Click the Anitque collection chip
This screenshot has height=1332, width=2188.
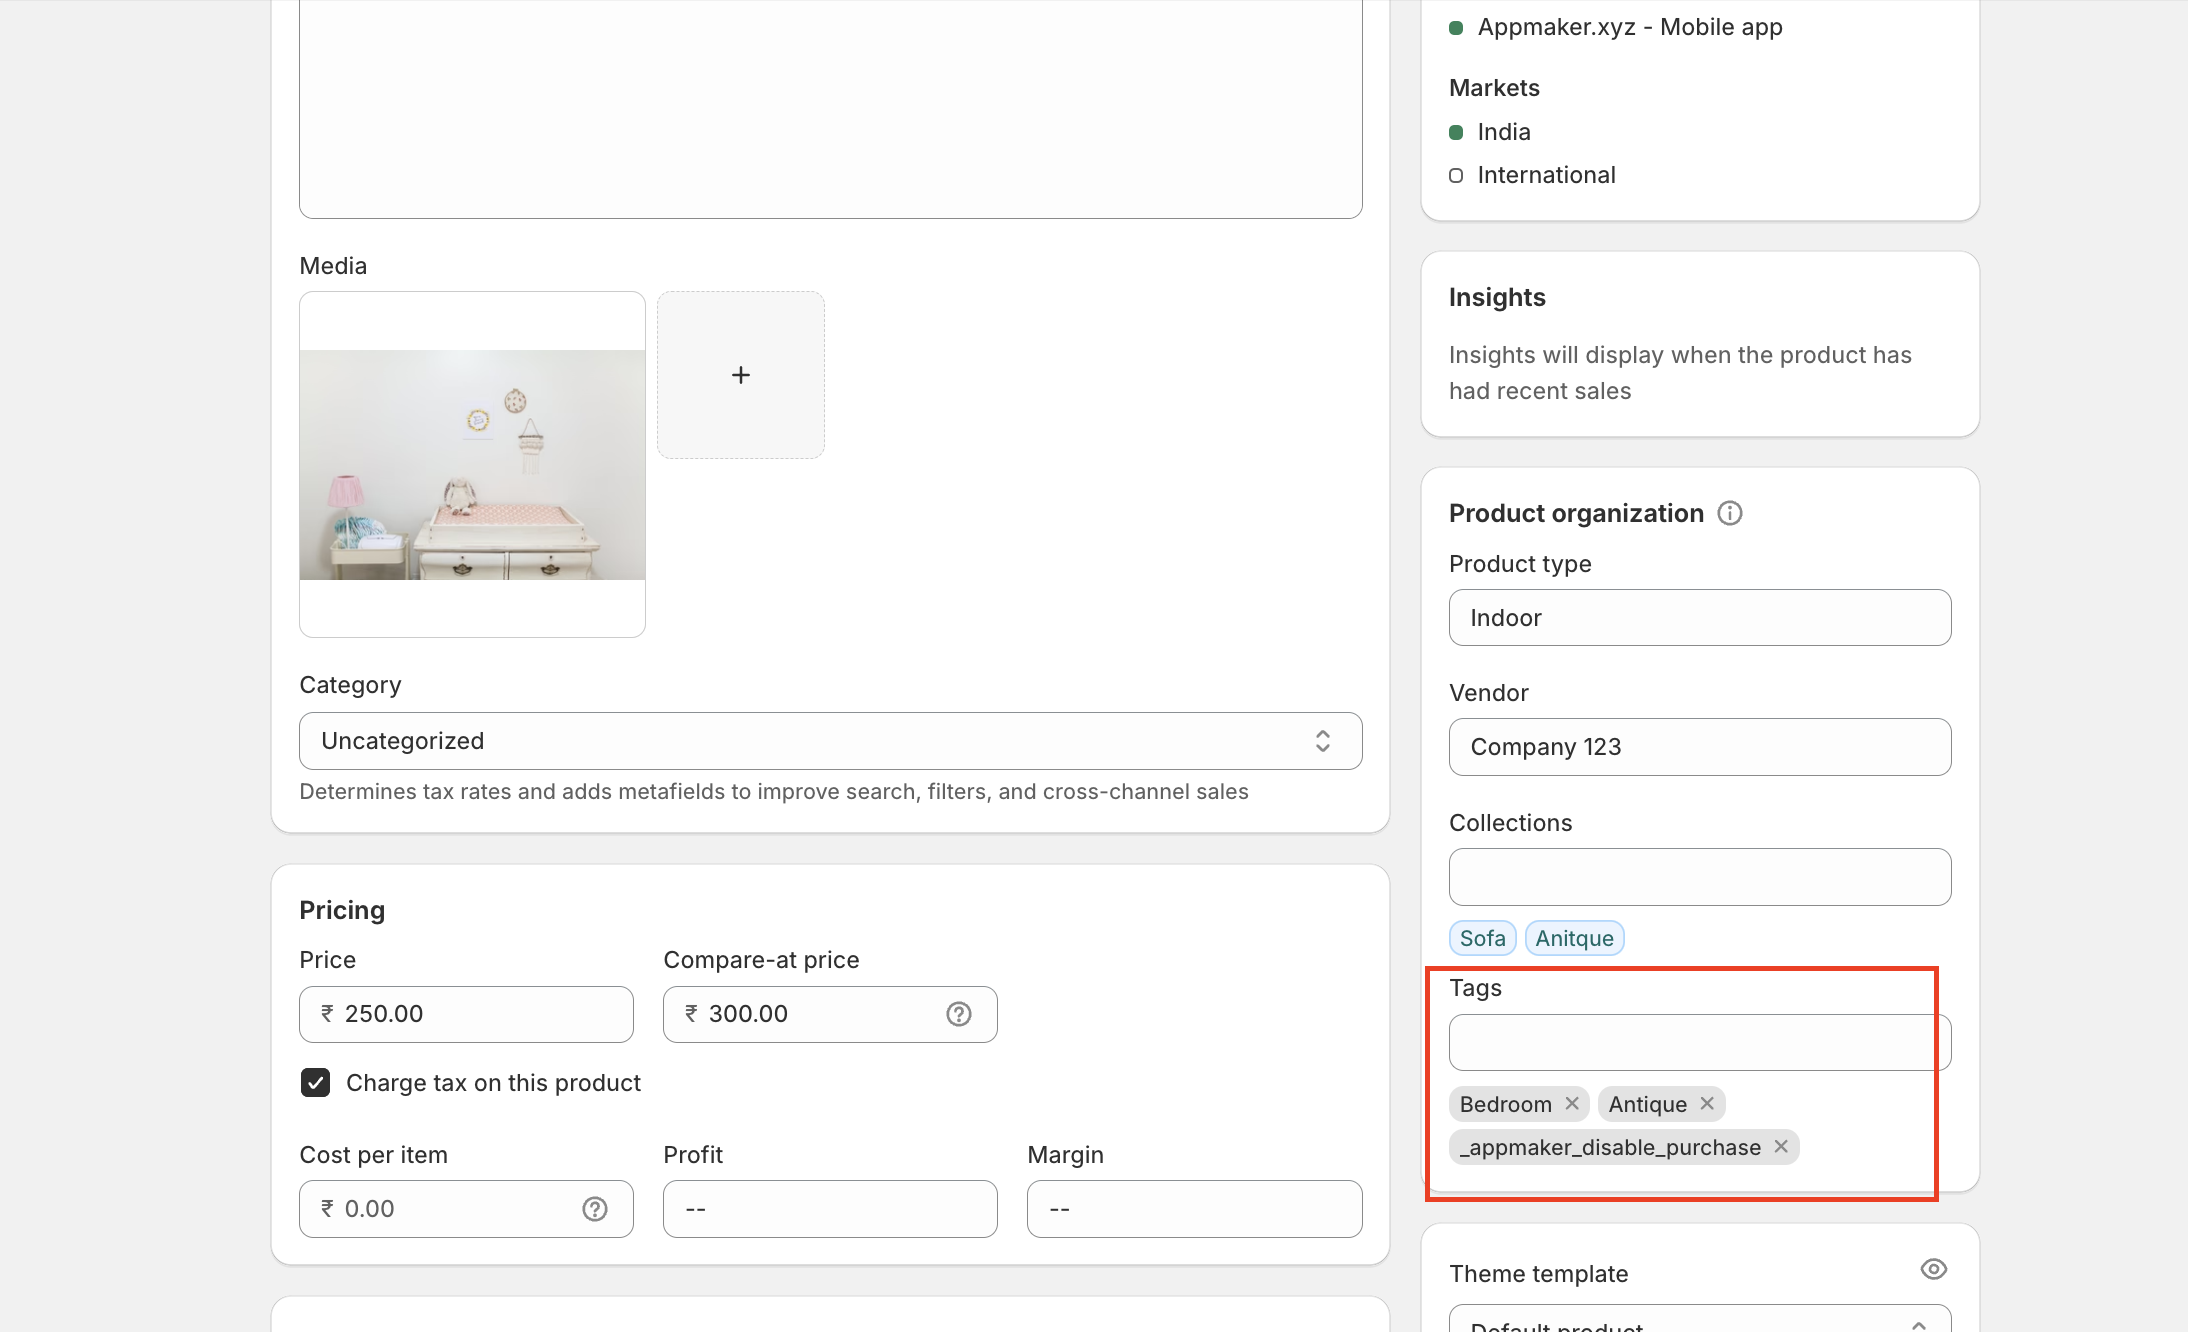[1574, 938]
